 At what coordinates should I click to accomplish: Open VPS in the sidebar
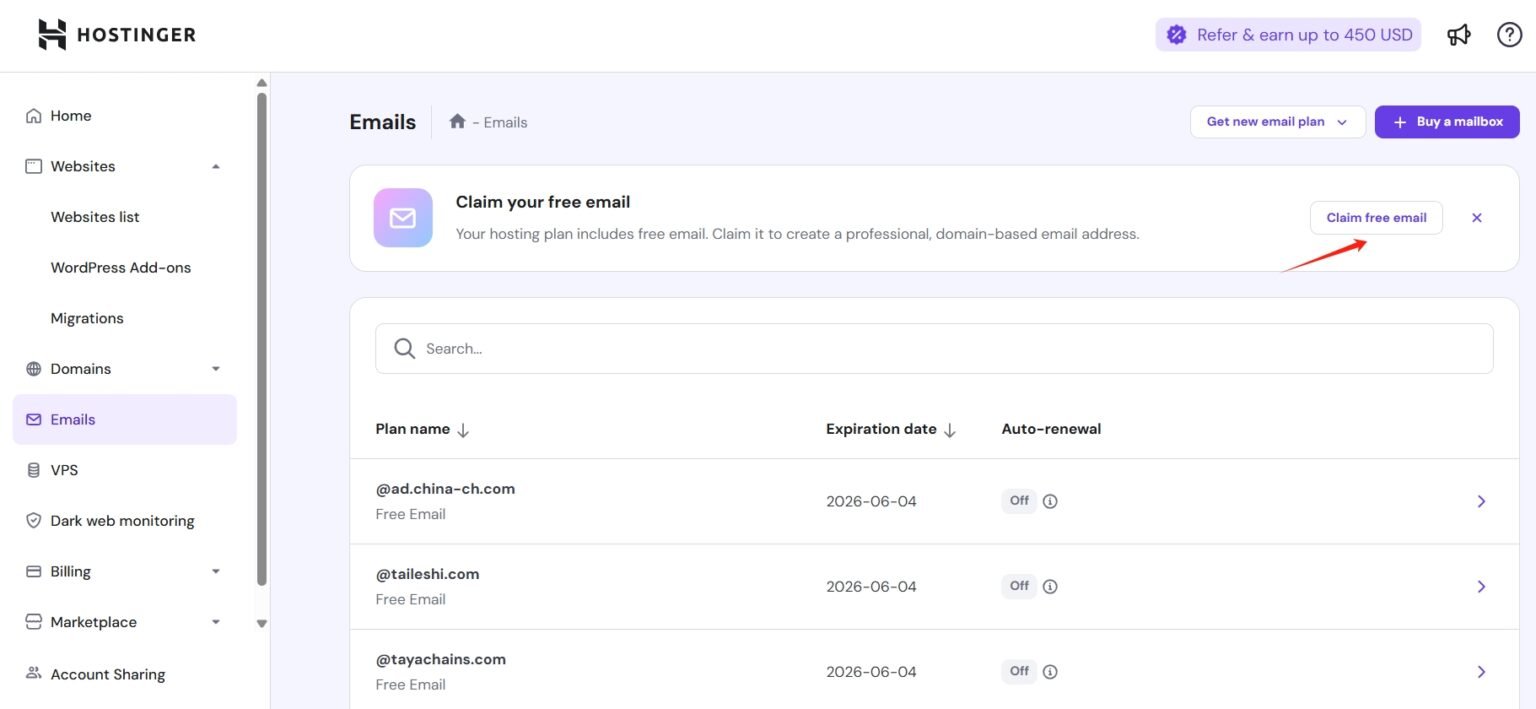click(x=64, y=470)
